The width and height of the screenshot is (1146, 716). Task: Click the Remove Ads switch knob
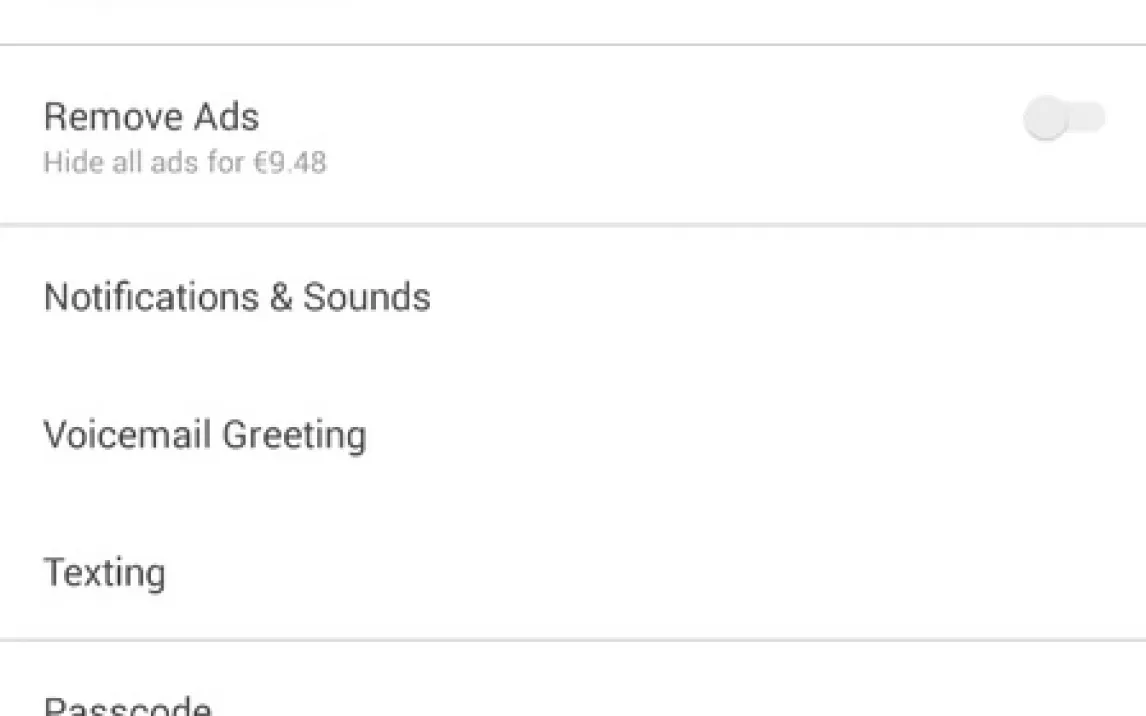[1045, 119]
